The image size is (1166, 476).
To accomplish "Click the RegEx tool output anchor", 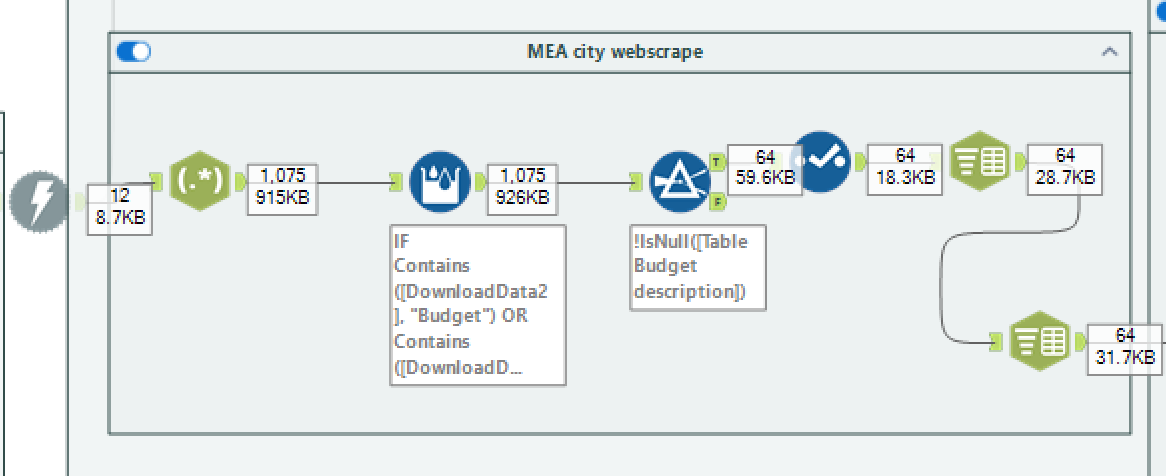I will (240, 181).
